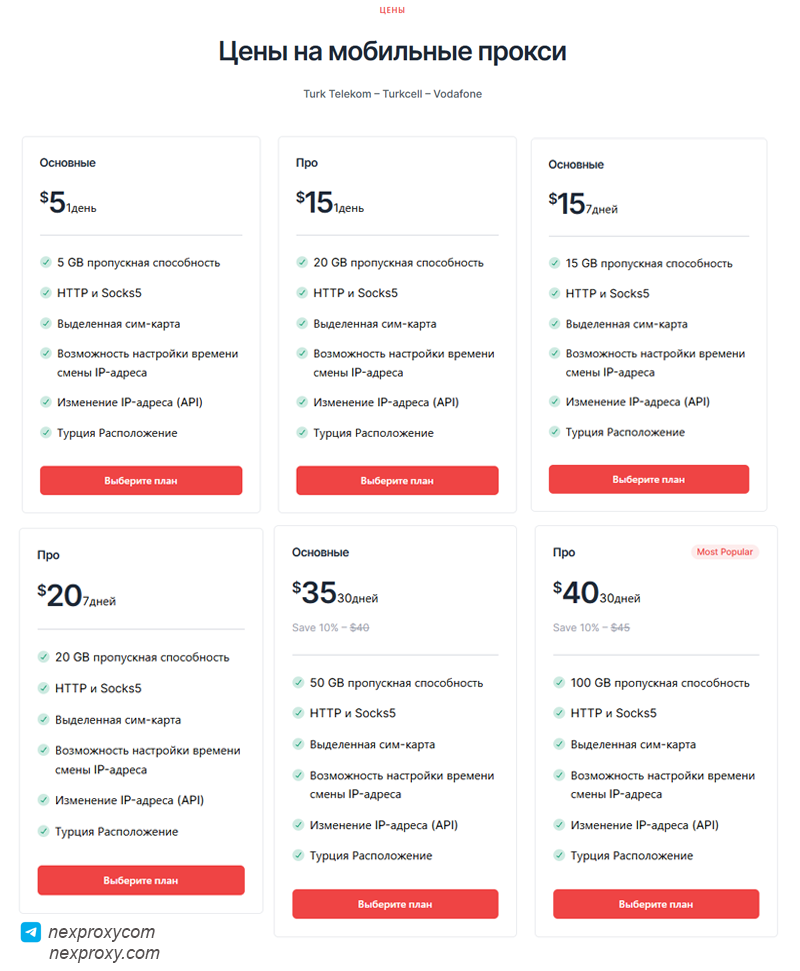The image size is (800, 971).
Task: Click 'Выберите план' in the $5 Основные plan
Action: [140, 480]
